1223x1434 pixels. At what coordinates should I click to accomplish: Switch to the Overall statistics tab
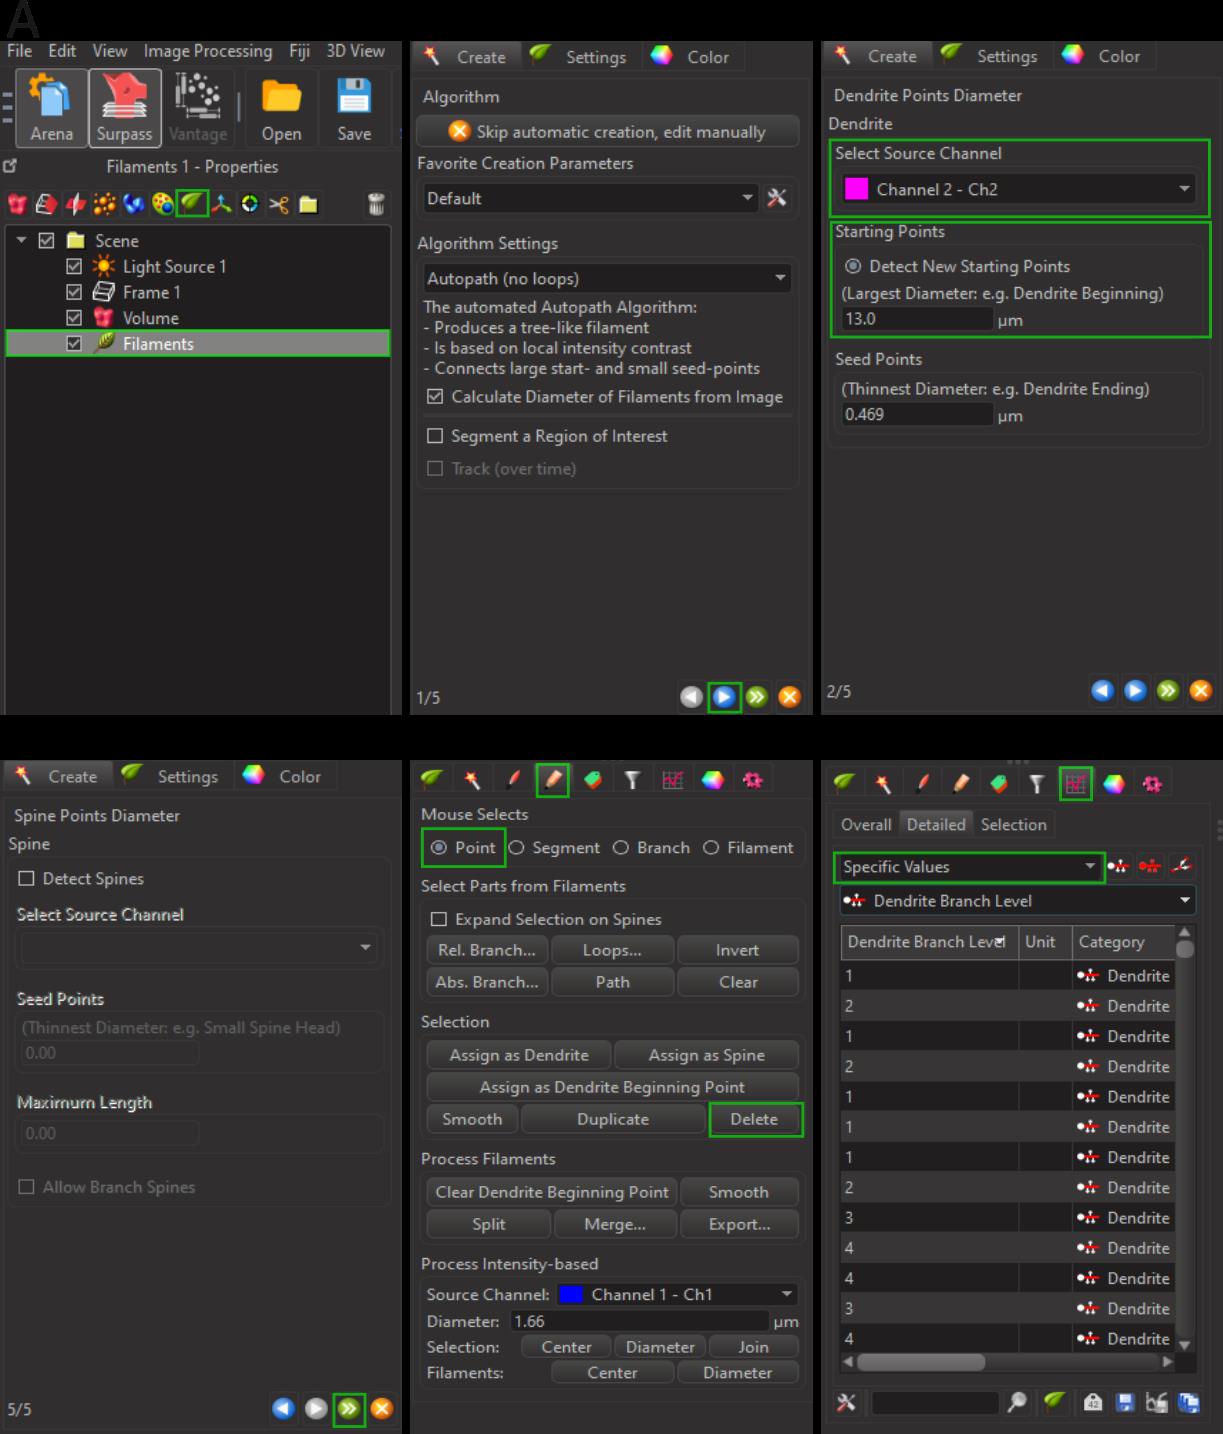866,824
